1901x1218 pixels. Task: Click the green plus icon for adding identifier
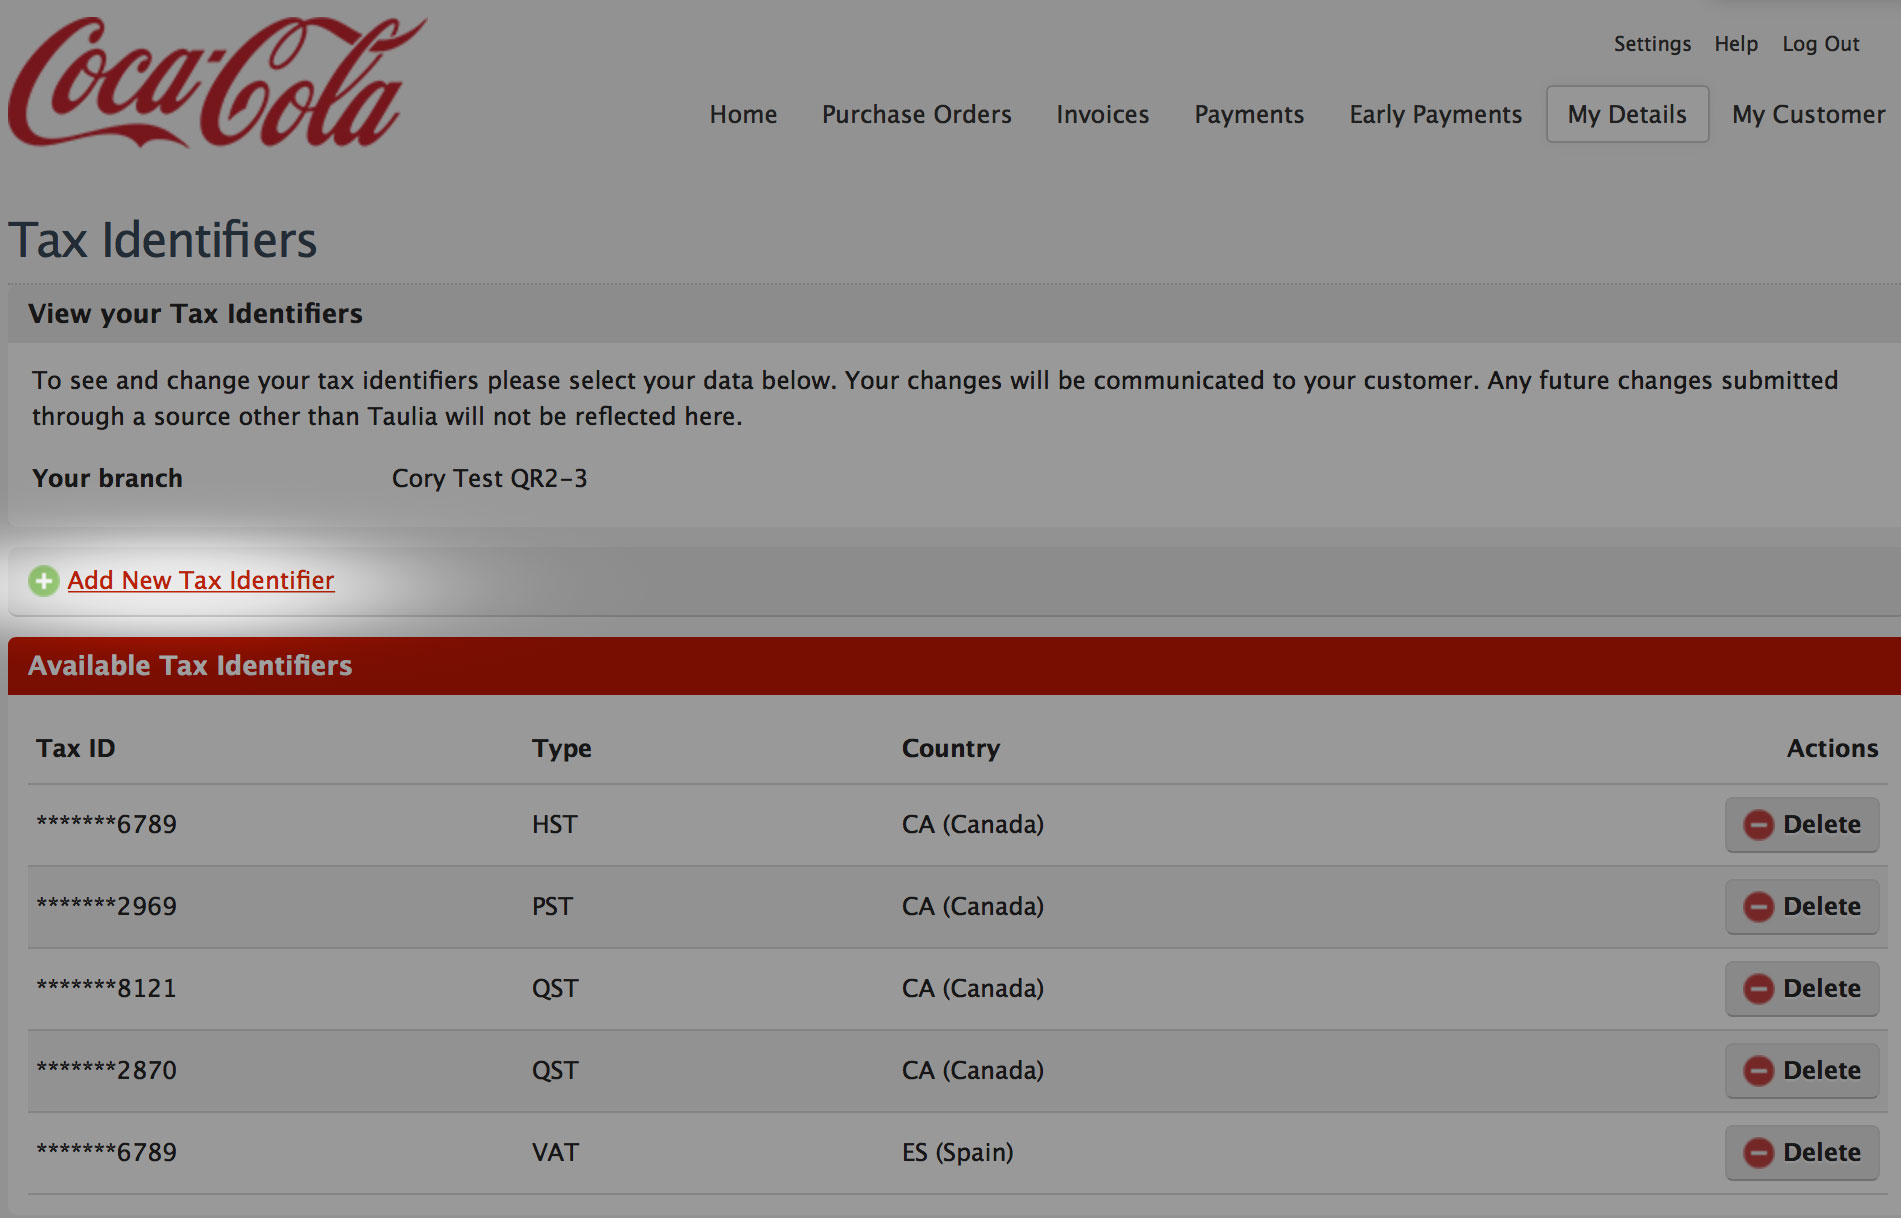(x=43, y=581)
